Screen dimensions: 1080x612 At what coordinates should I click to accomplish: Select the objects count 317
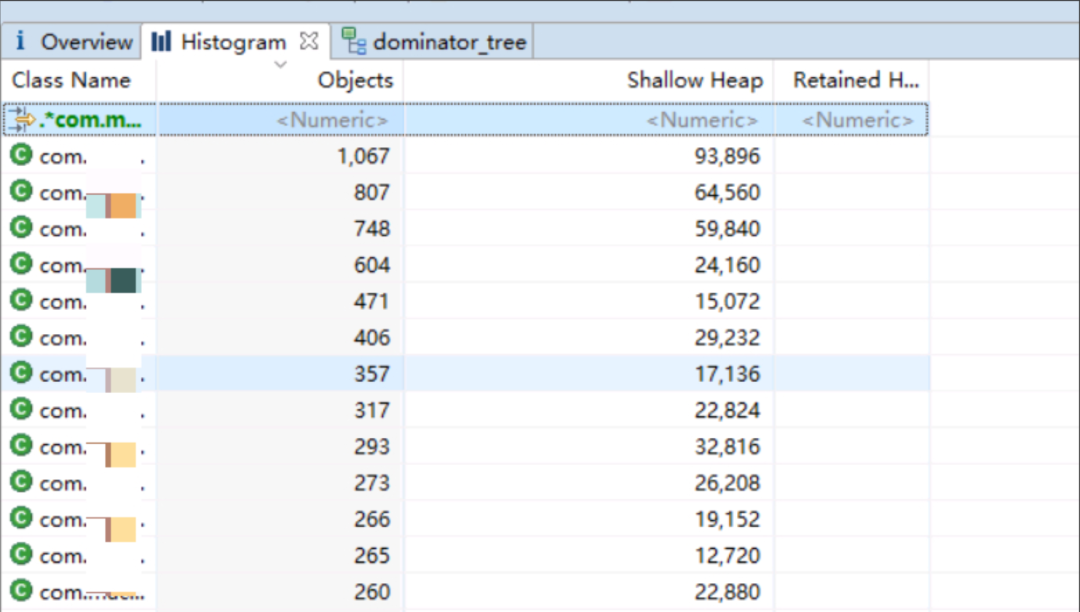[372, 410]
